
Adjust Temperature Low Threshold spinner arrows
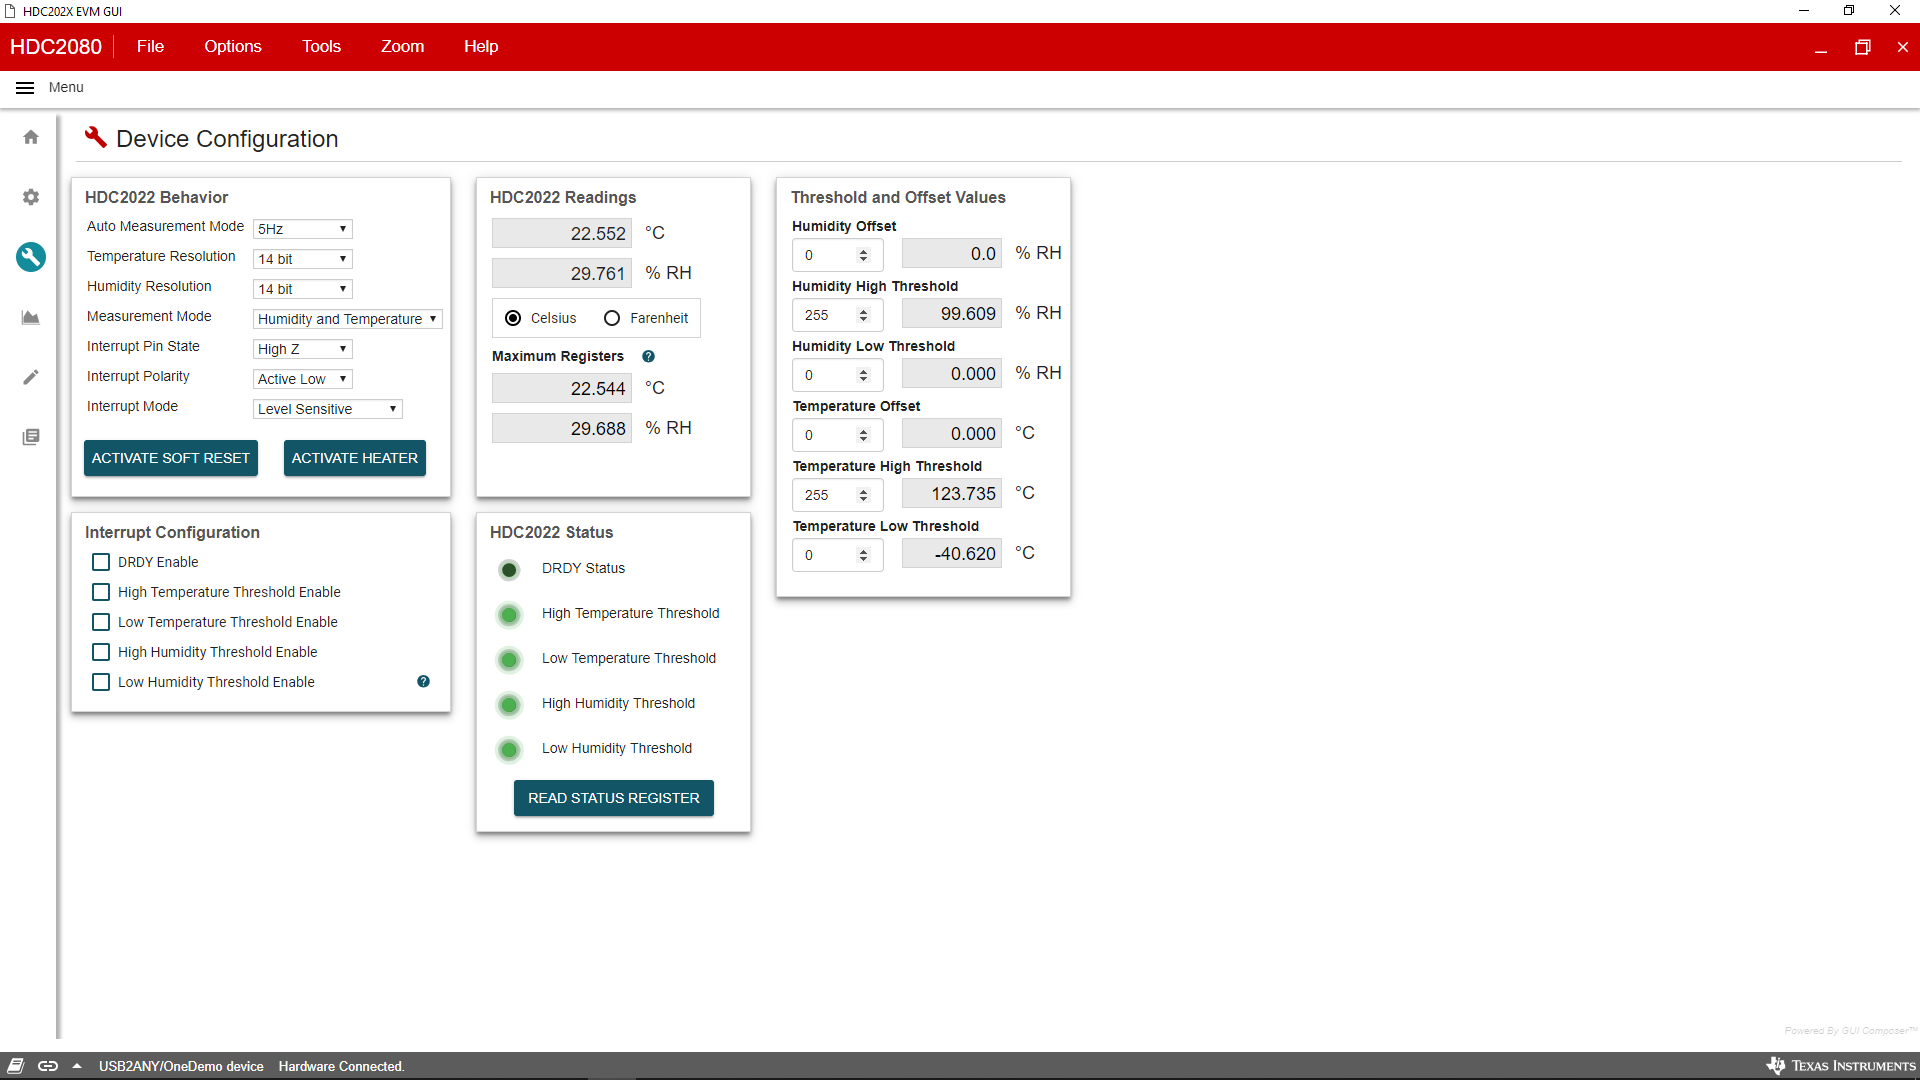863,555
